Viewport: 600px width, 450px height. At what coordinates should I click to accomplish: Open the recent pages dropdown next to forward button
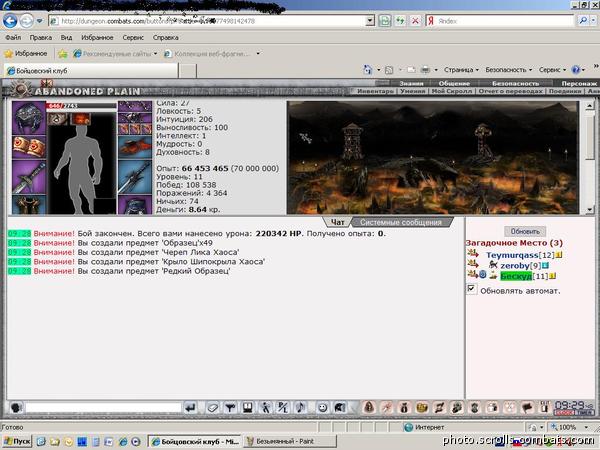point(39,21)
